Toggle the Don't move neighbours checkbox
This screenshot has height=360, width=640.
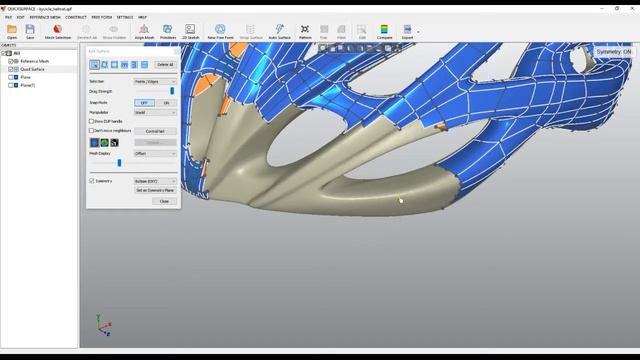[x=91, y=131]
